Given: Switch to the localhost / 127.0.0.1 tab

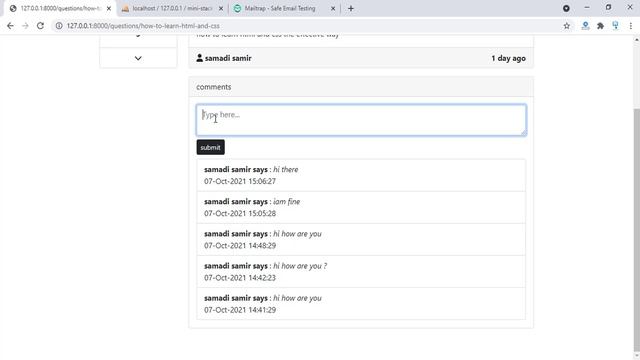Looking at the screenshot, I should pyautogui.click(x=172, y=8).
